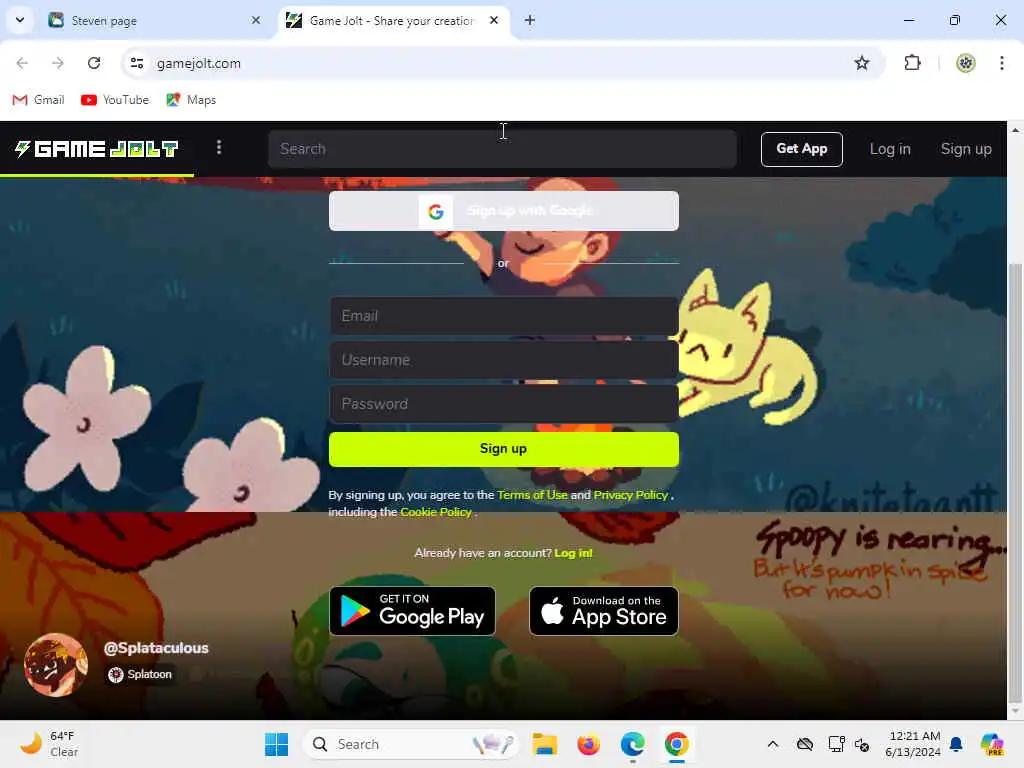1024x768 pixels.
Task: Open the Log in page link
Action: pos(889,149)
